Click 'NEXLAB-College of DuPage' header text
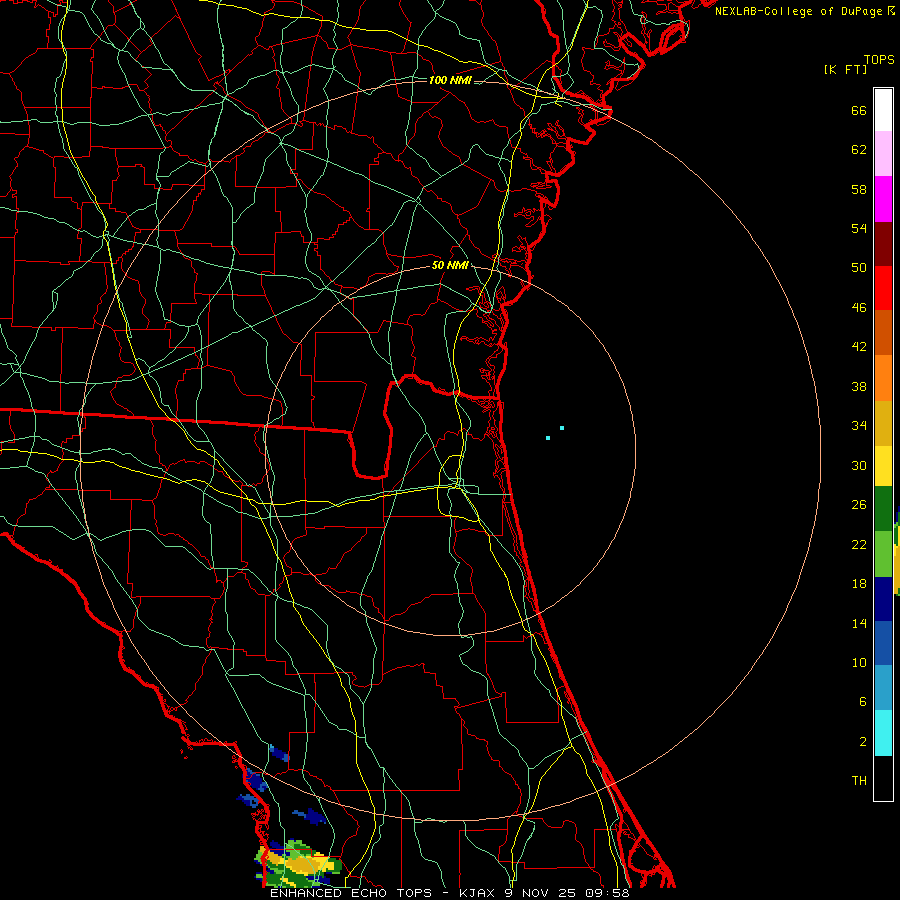 coord(798,11)
